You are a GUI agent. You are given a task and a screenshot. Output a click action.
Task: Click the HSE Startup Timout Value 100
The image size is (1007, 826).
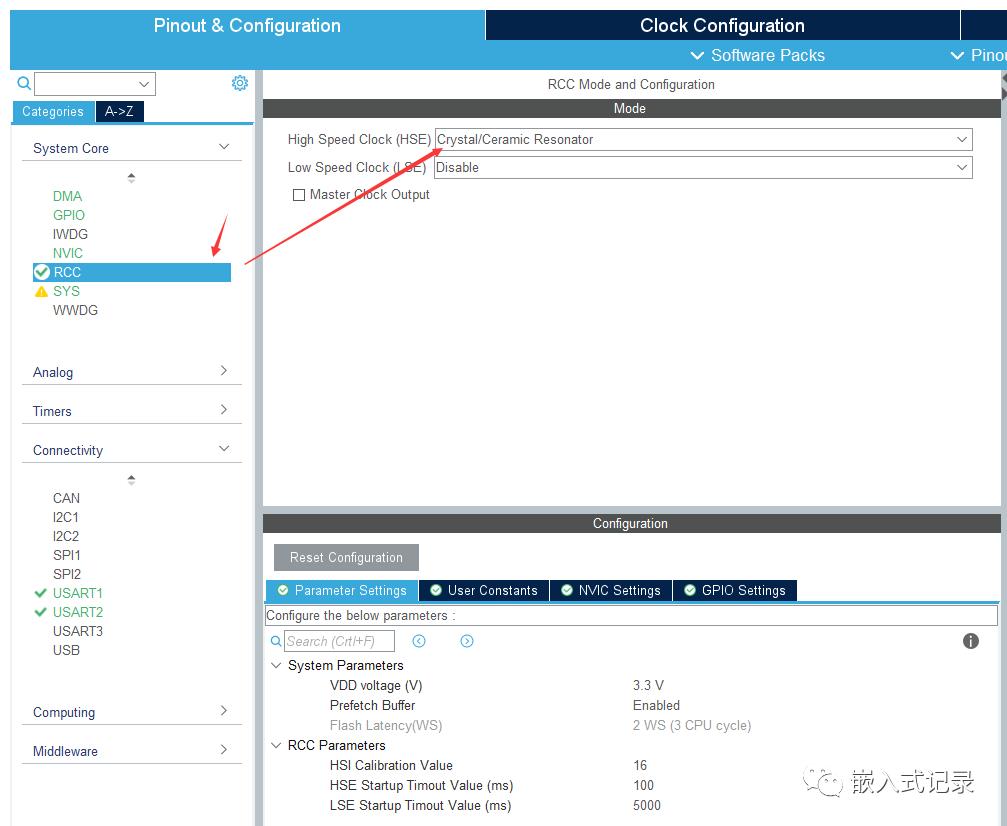(643, 785)
